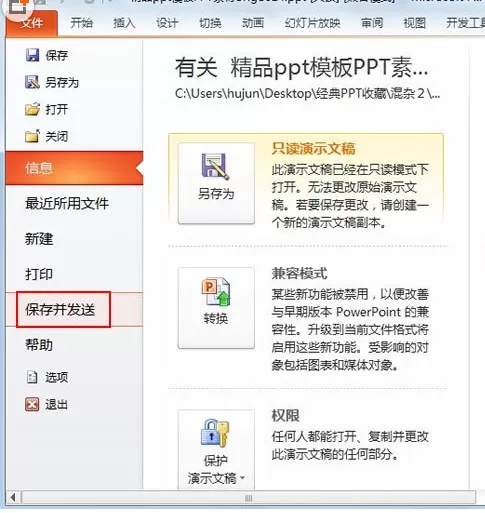This screenshot has width=485, height=513.
Task: Switch to the 幻灯片放映 Slide Show tab
Action: coord(312,23)
